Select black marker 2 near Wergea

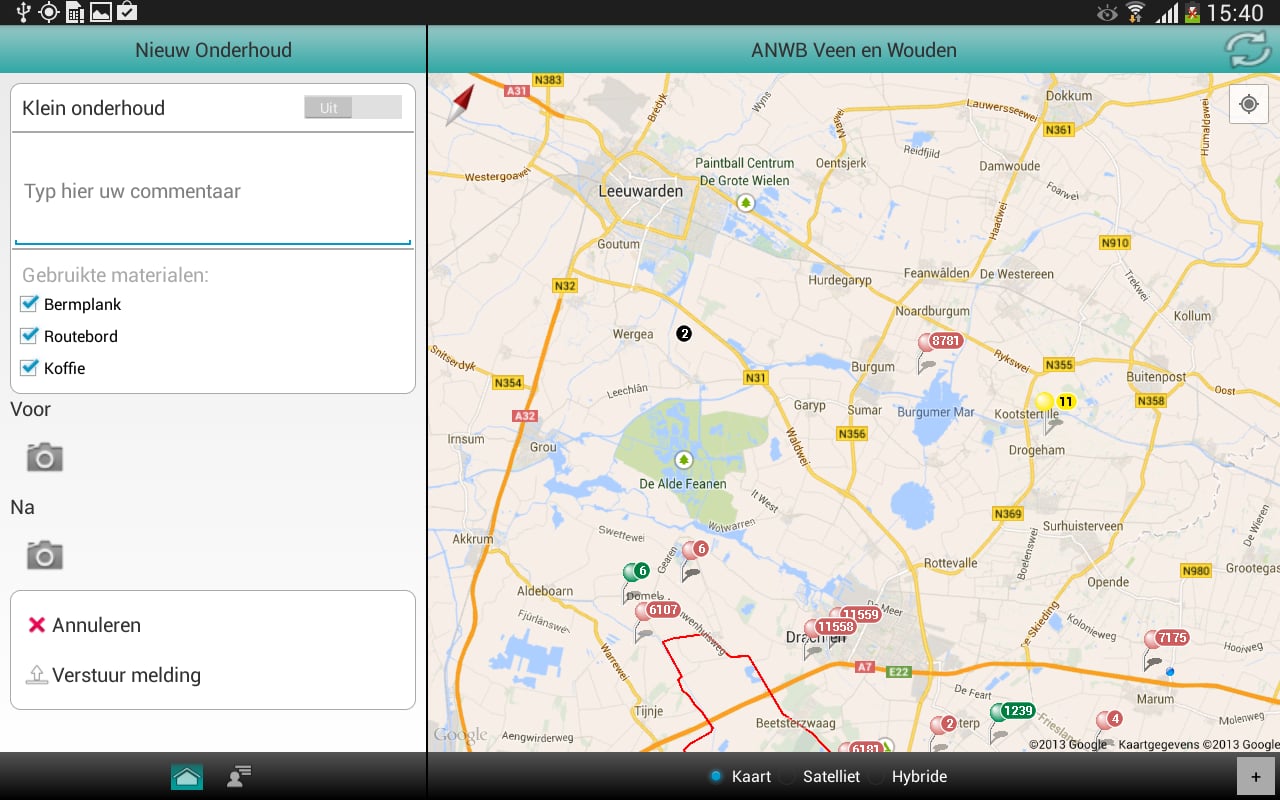click(684, 333)
